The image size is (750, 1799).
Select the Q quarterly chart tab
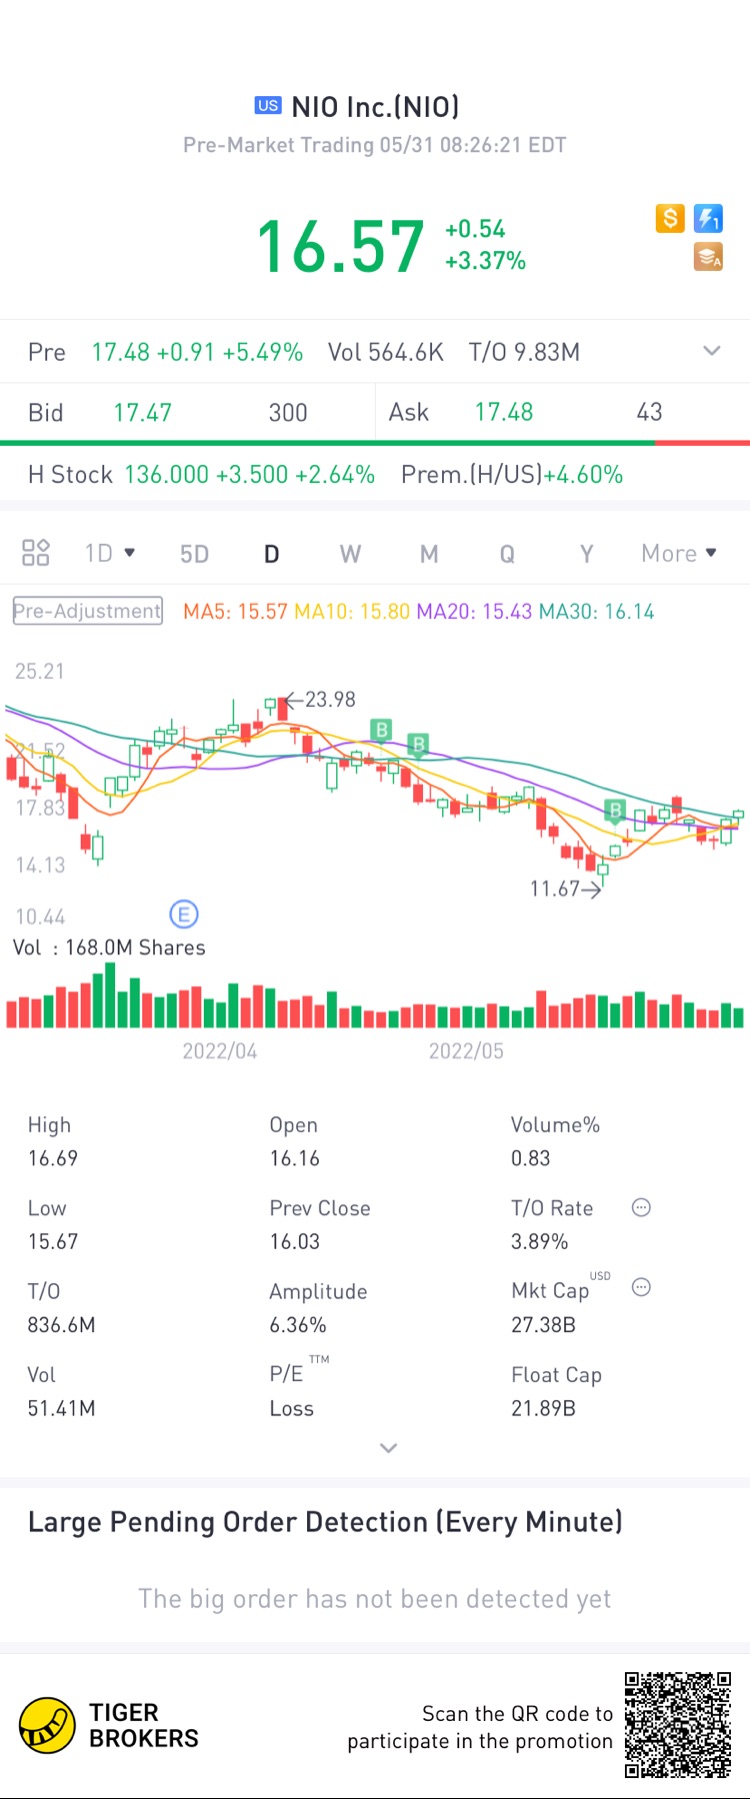coord(507,554)
